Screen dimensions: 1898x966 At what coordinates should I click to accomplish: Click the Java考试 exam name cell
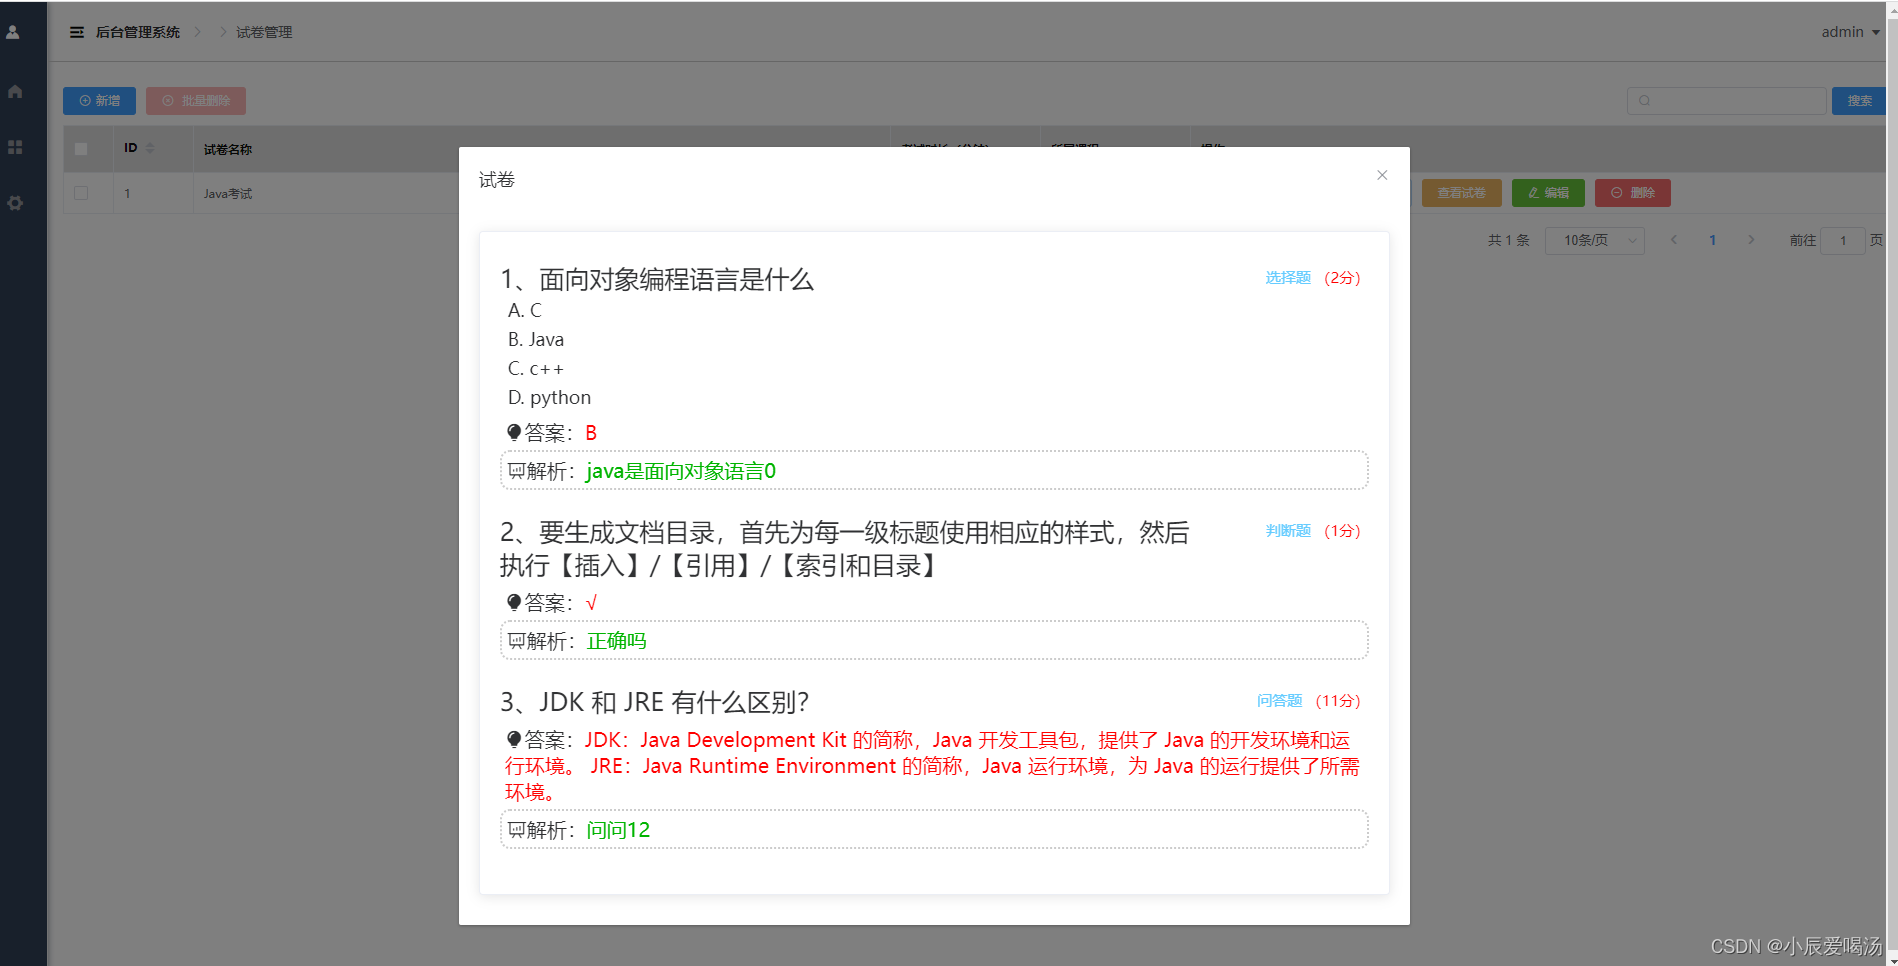coord(228,193)
